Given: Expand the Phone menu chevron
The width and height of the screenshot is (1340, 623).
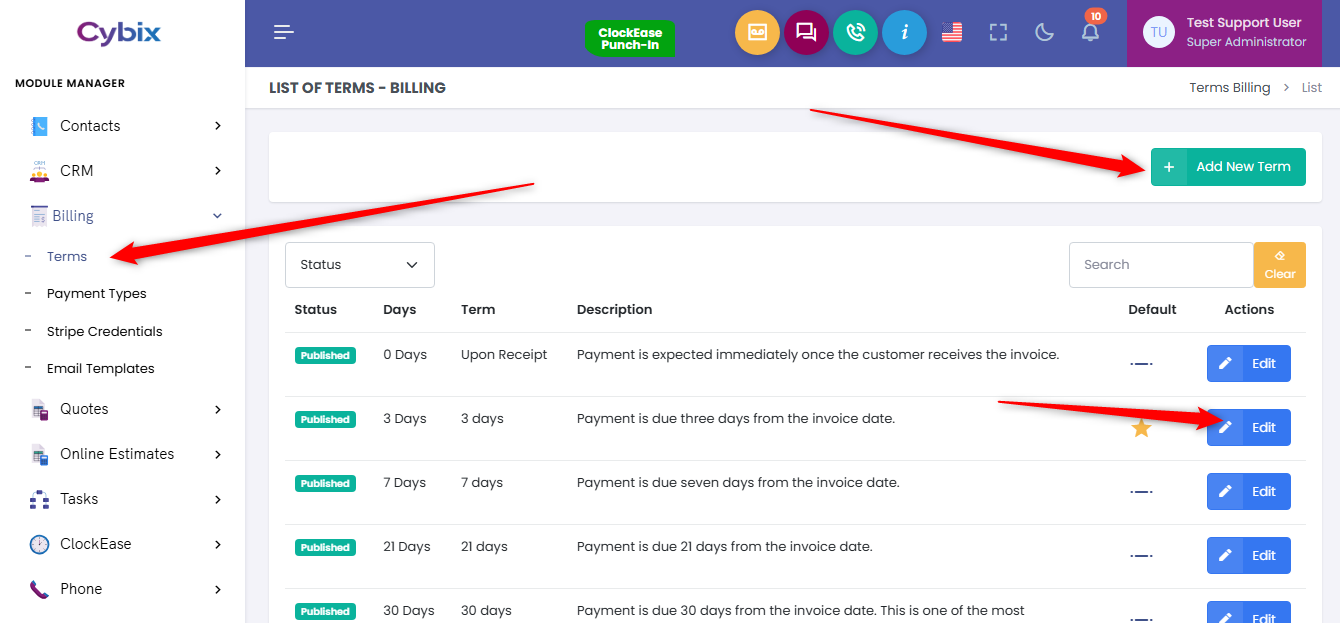Looking at the screenshot, I should click(x=218, y=589).
